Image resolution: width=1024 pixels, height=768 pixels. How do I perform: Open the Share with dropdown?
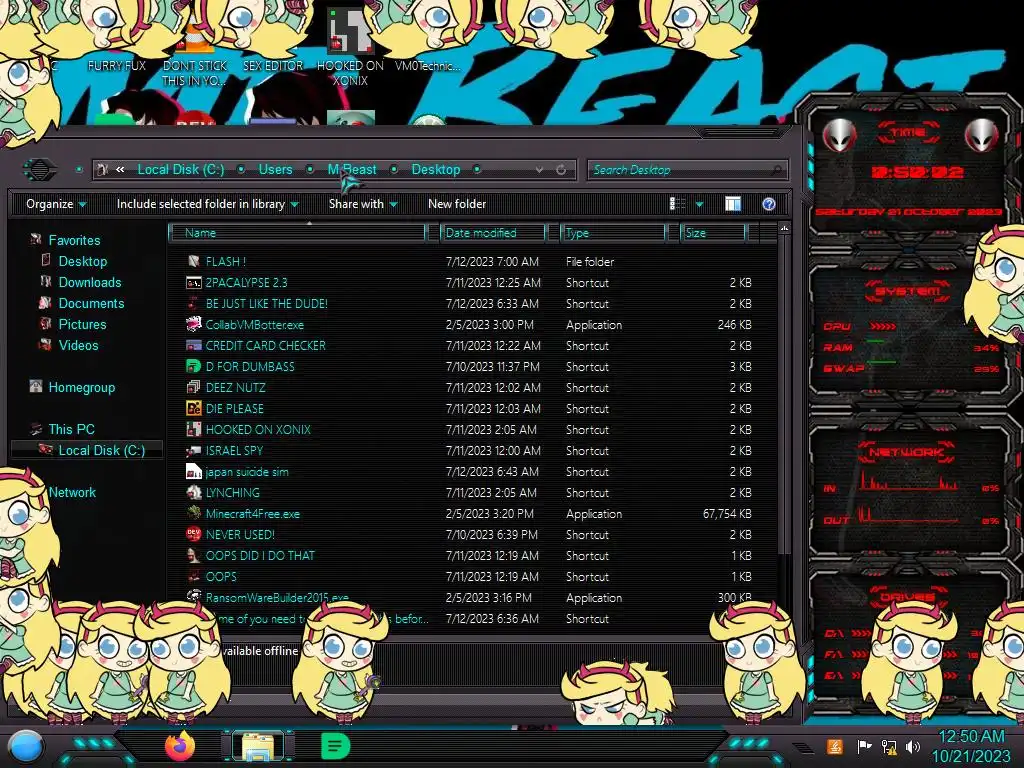[x=363, y=204]
